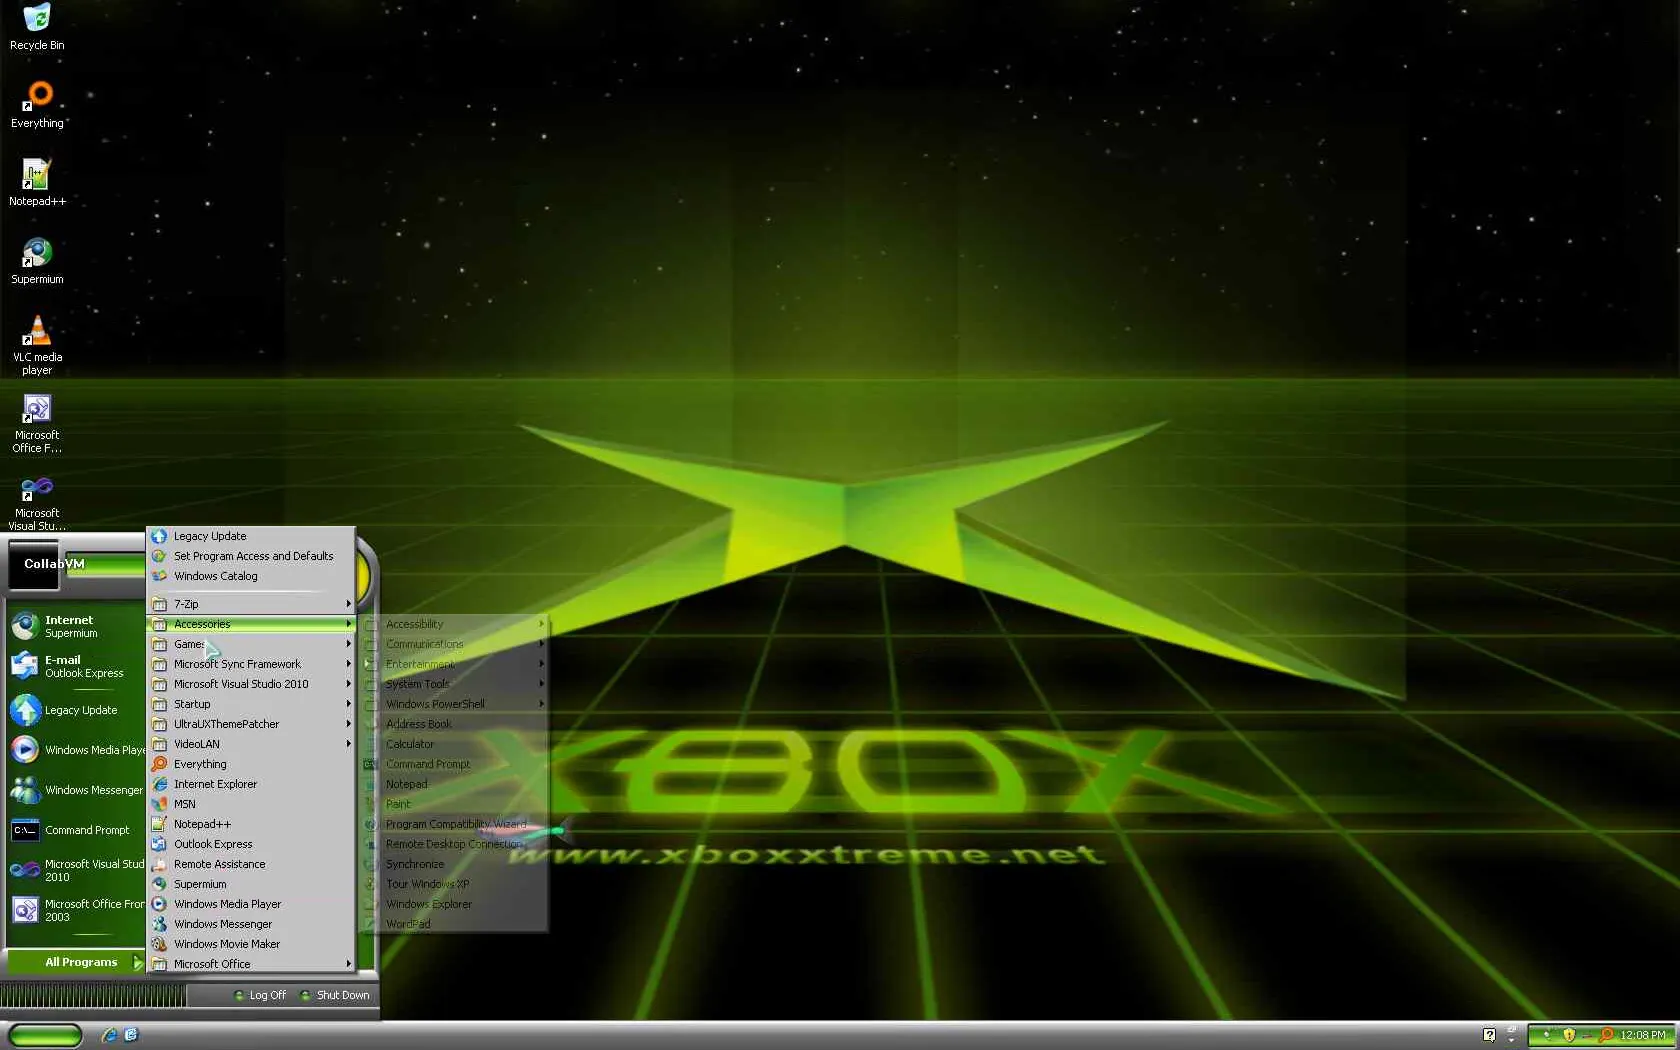Open Microsoft Office FrontPage 2003 from Start list
Viewport: 1680px width, 1050px height.
coord(76,910)
